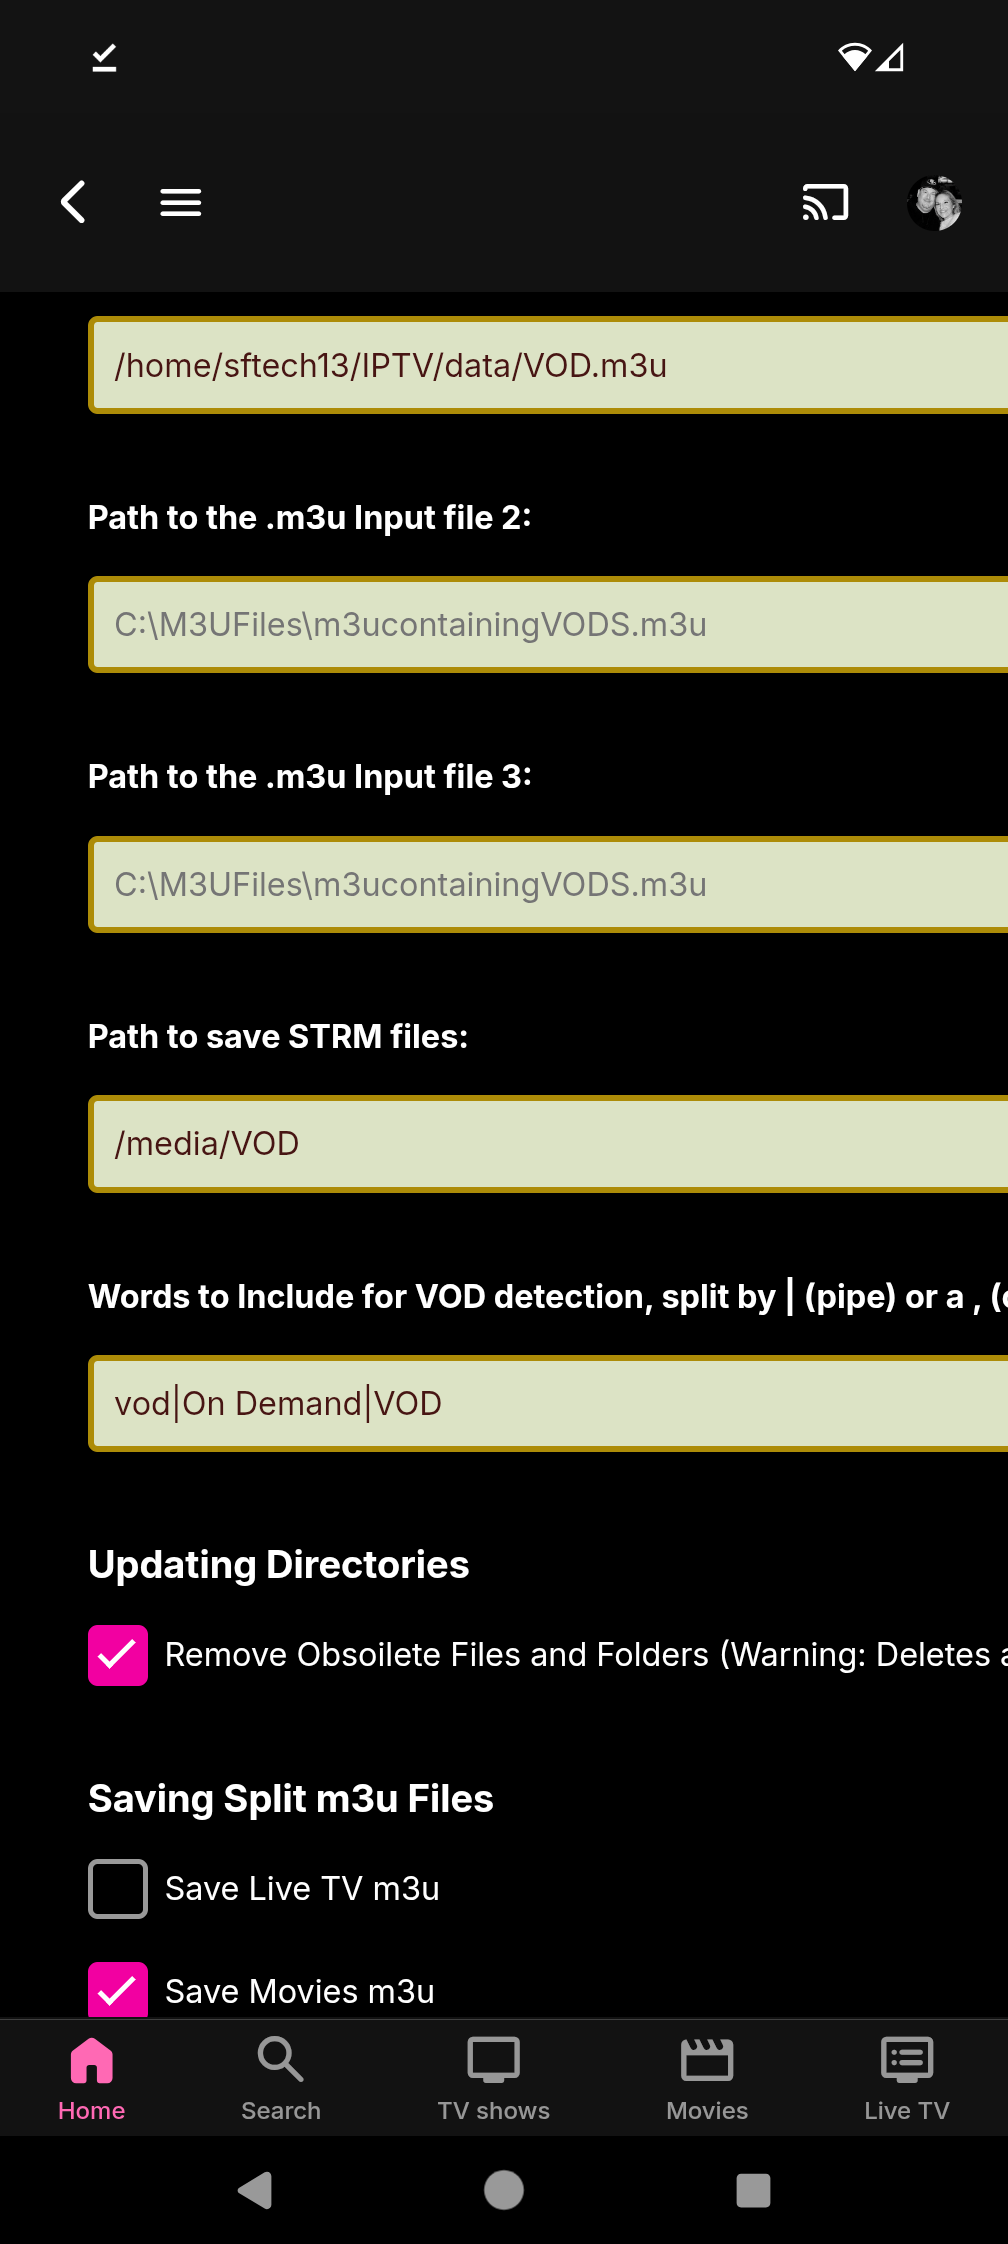
Task: Tap the Android recent apps square
Action: [x=753, y=2190]
